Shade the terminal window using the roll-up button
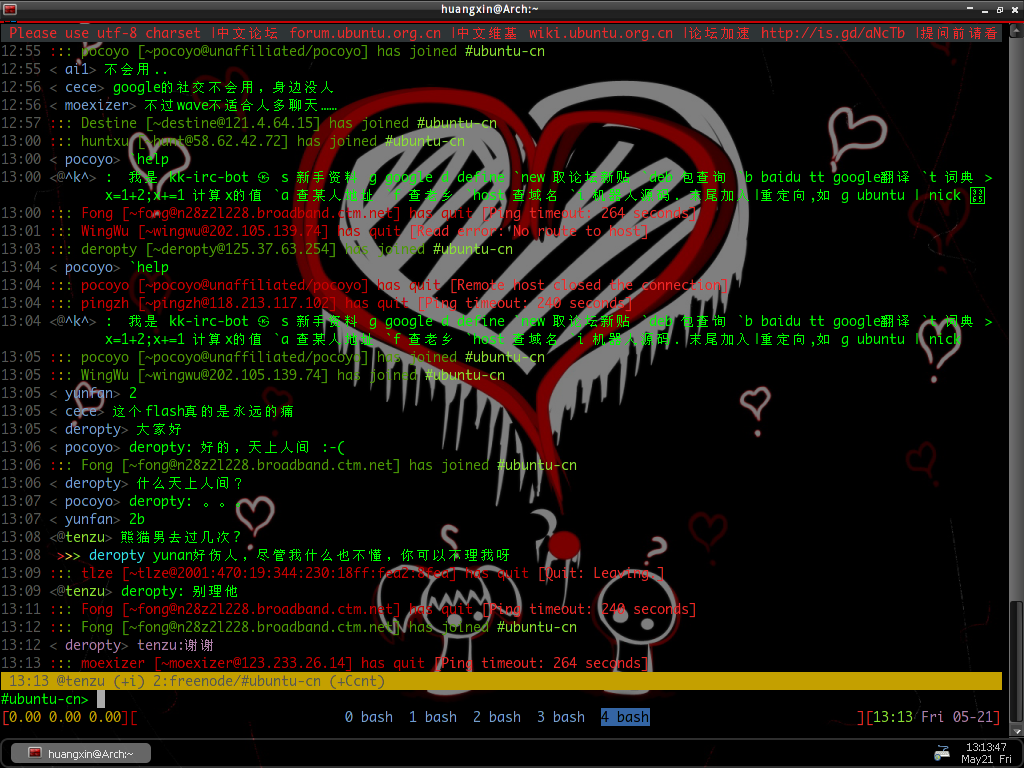The height and width of the screenshot is (768, 1024). (x=970, y=9)
